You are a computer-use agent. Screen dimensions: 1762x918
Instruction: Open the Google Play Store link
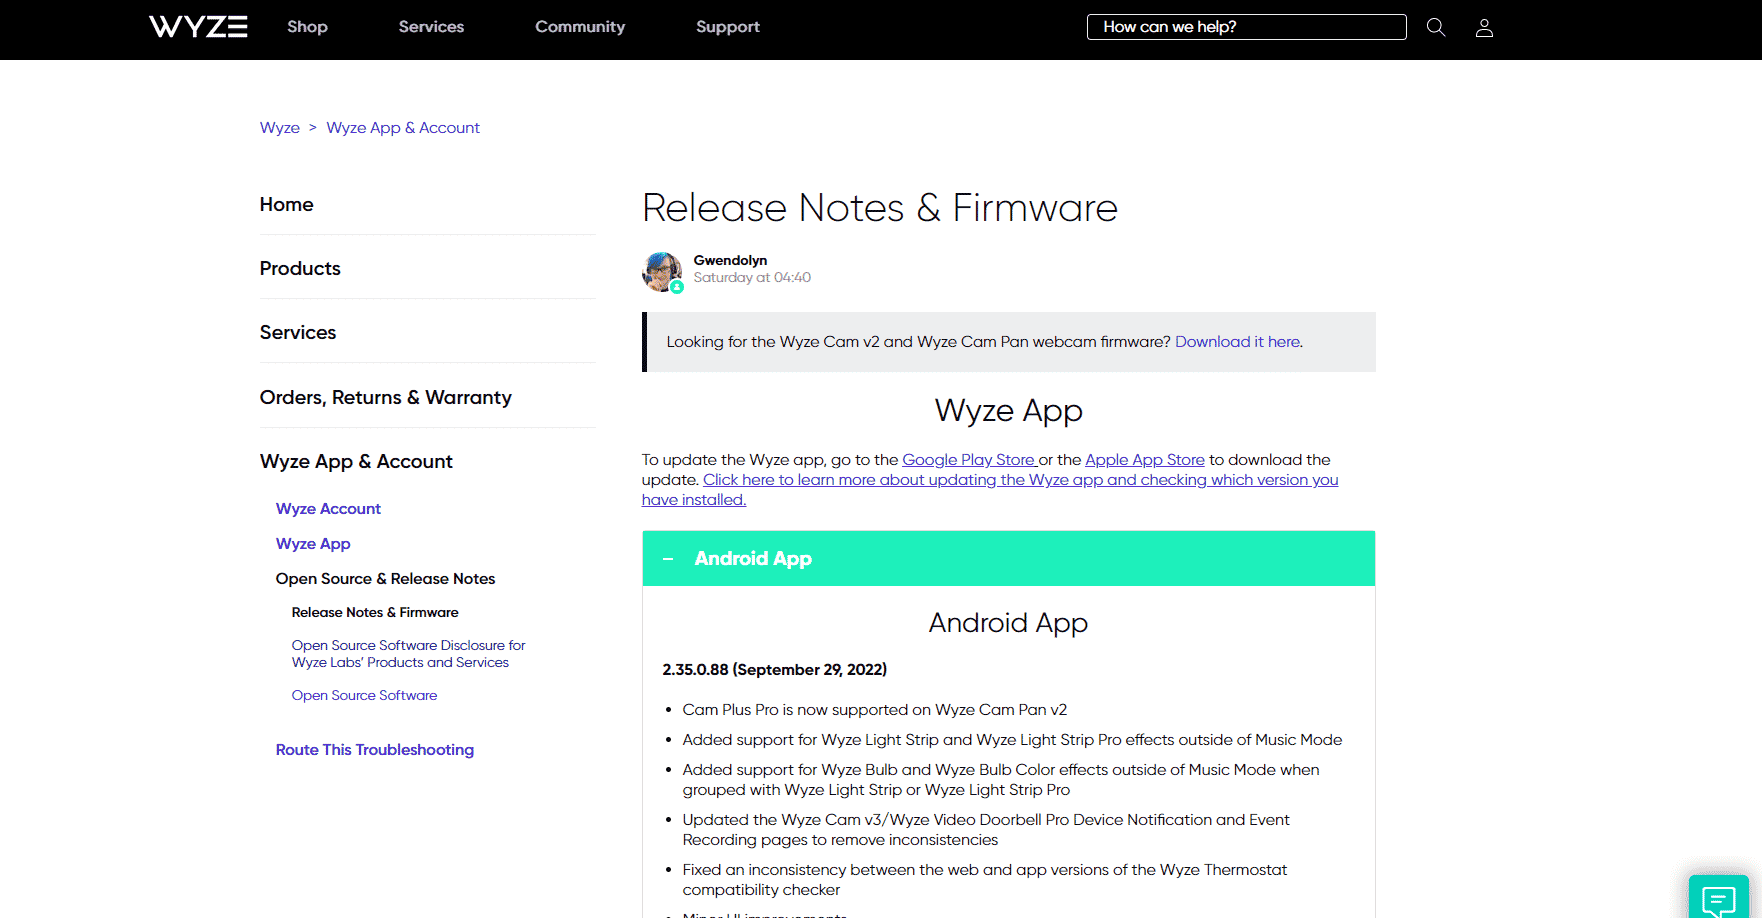pyautogui.click(x=969, y=460)
